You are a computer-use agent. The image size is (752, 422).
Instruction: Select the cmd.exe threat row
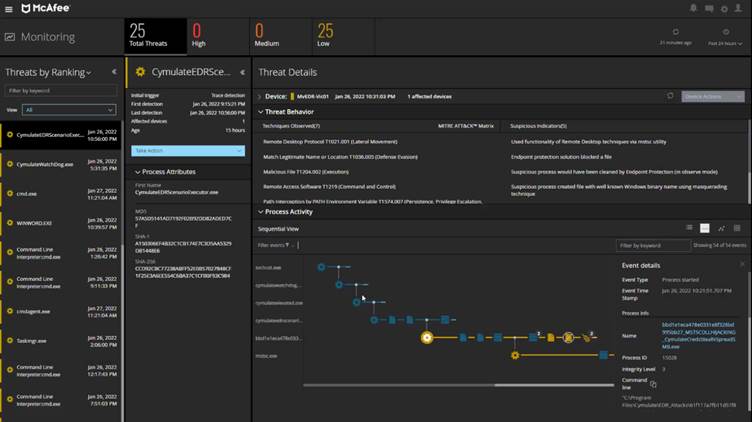coord(61,194)
